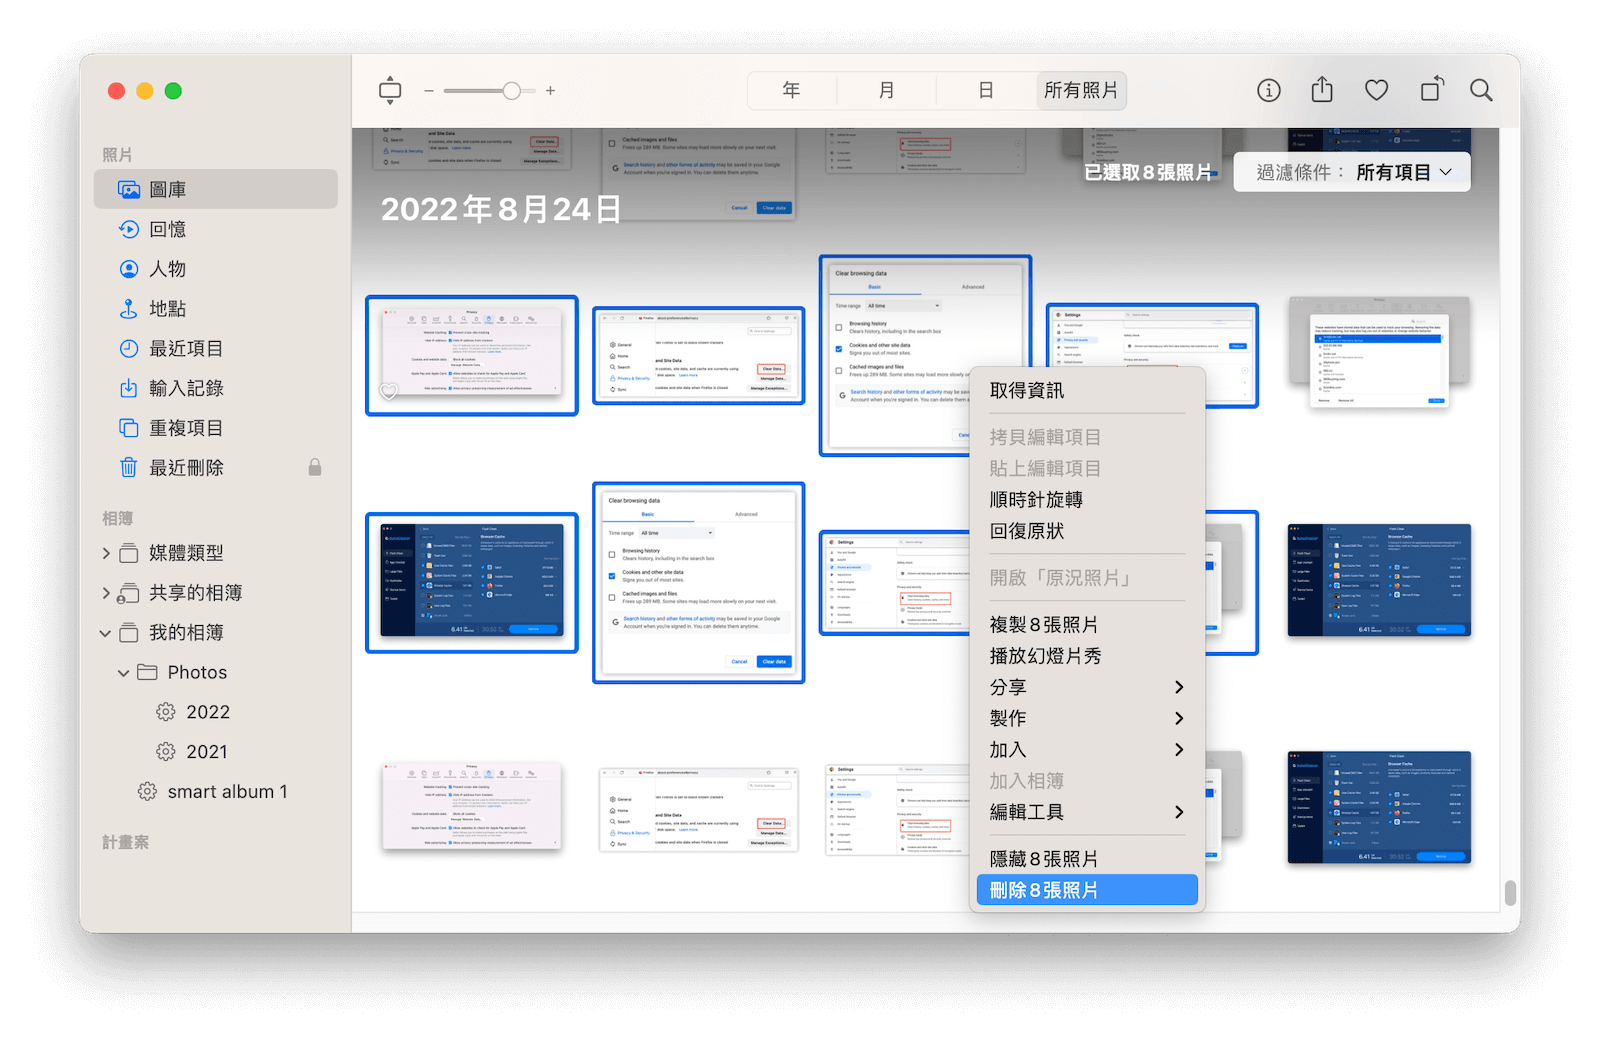1600x1038 pixels.
Task: Click the 已選取8張照片 status text
Action: click(1148, 172)
